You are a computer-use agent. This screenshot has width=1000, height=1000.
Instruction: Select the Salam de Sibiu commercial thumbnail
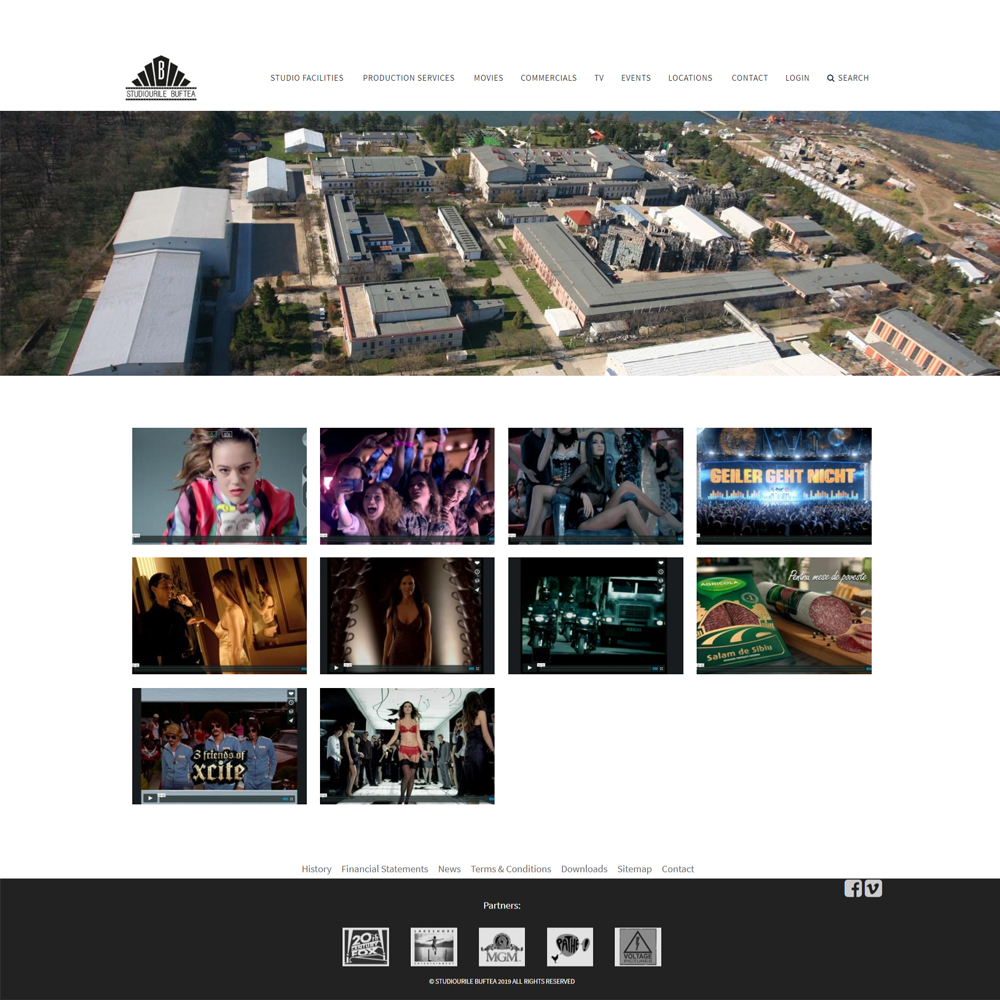pos(783,615)
